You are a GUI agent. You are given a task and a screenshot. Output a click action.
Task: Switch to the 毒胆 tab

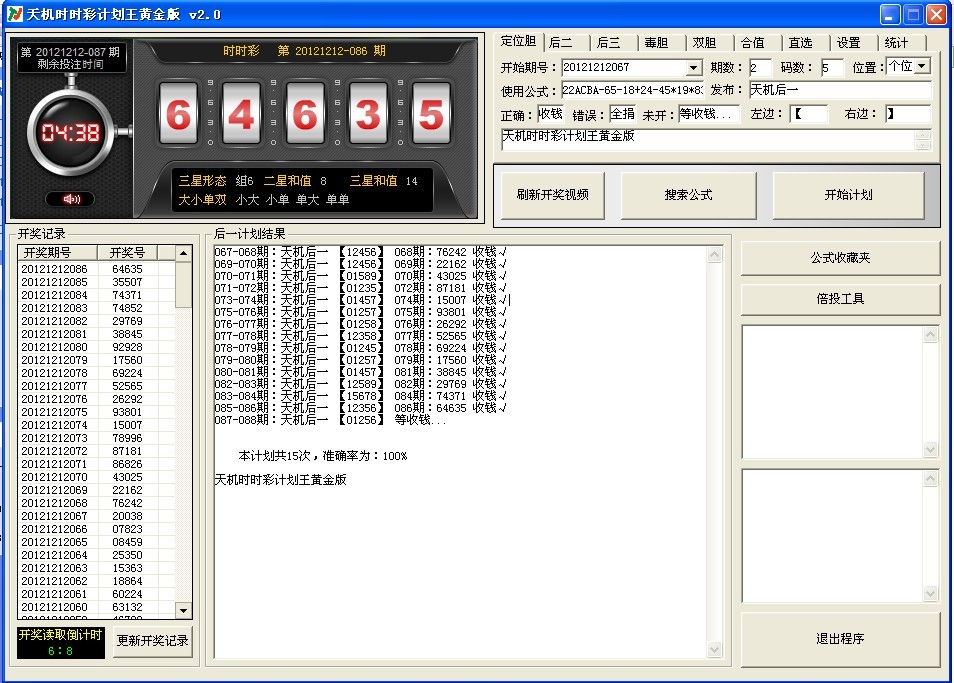(x=656, y=43)
